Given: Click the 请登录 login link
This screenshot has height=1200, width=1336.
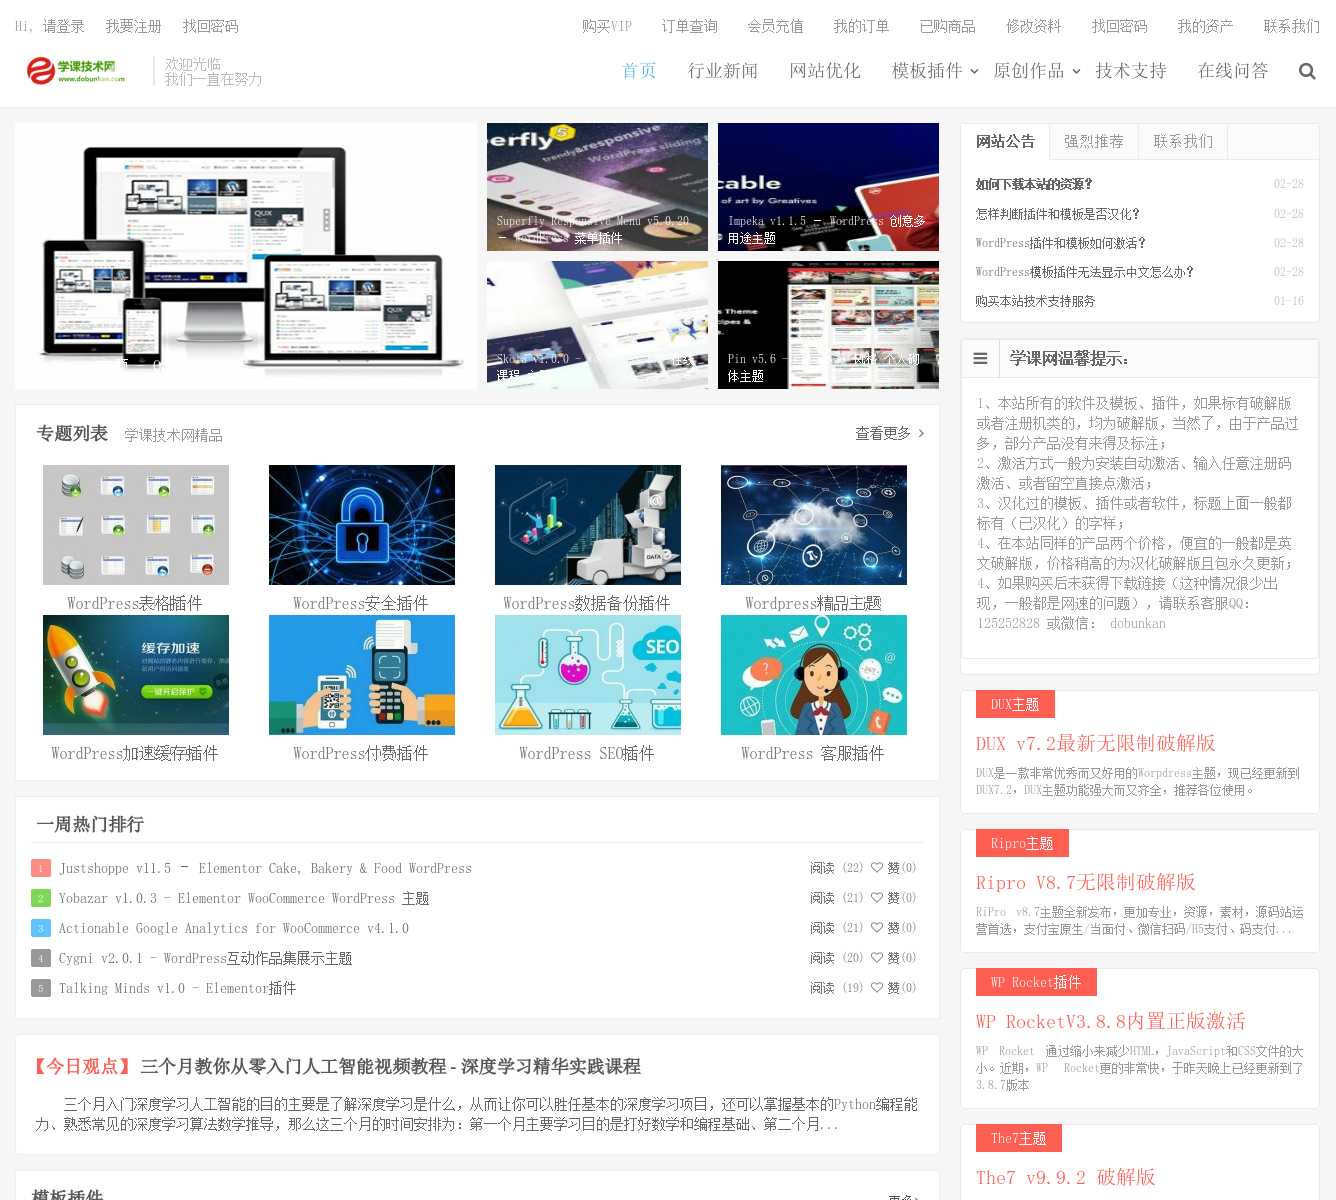Looking at the screenshot, I should [x=63, y=26].
